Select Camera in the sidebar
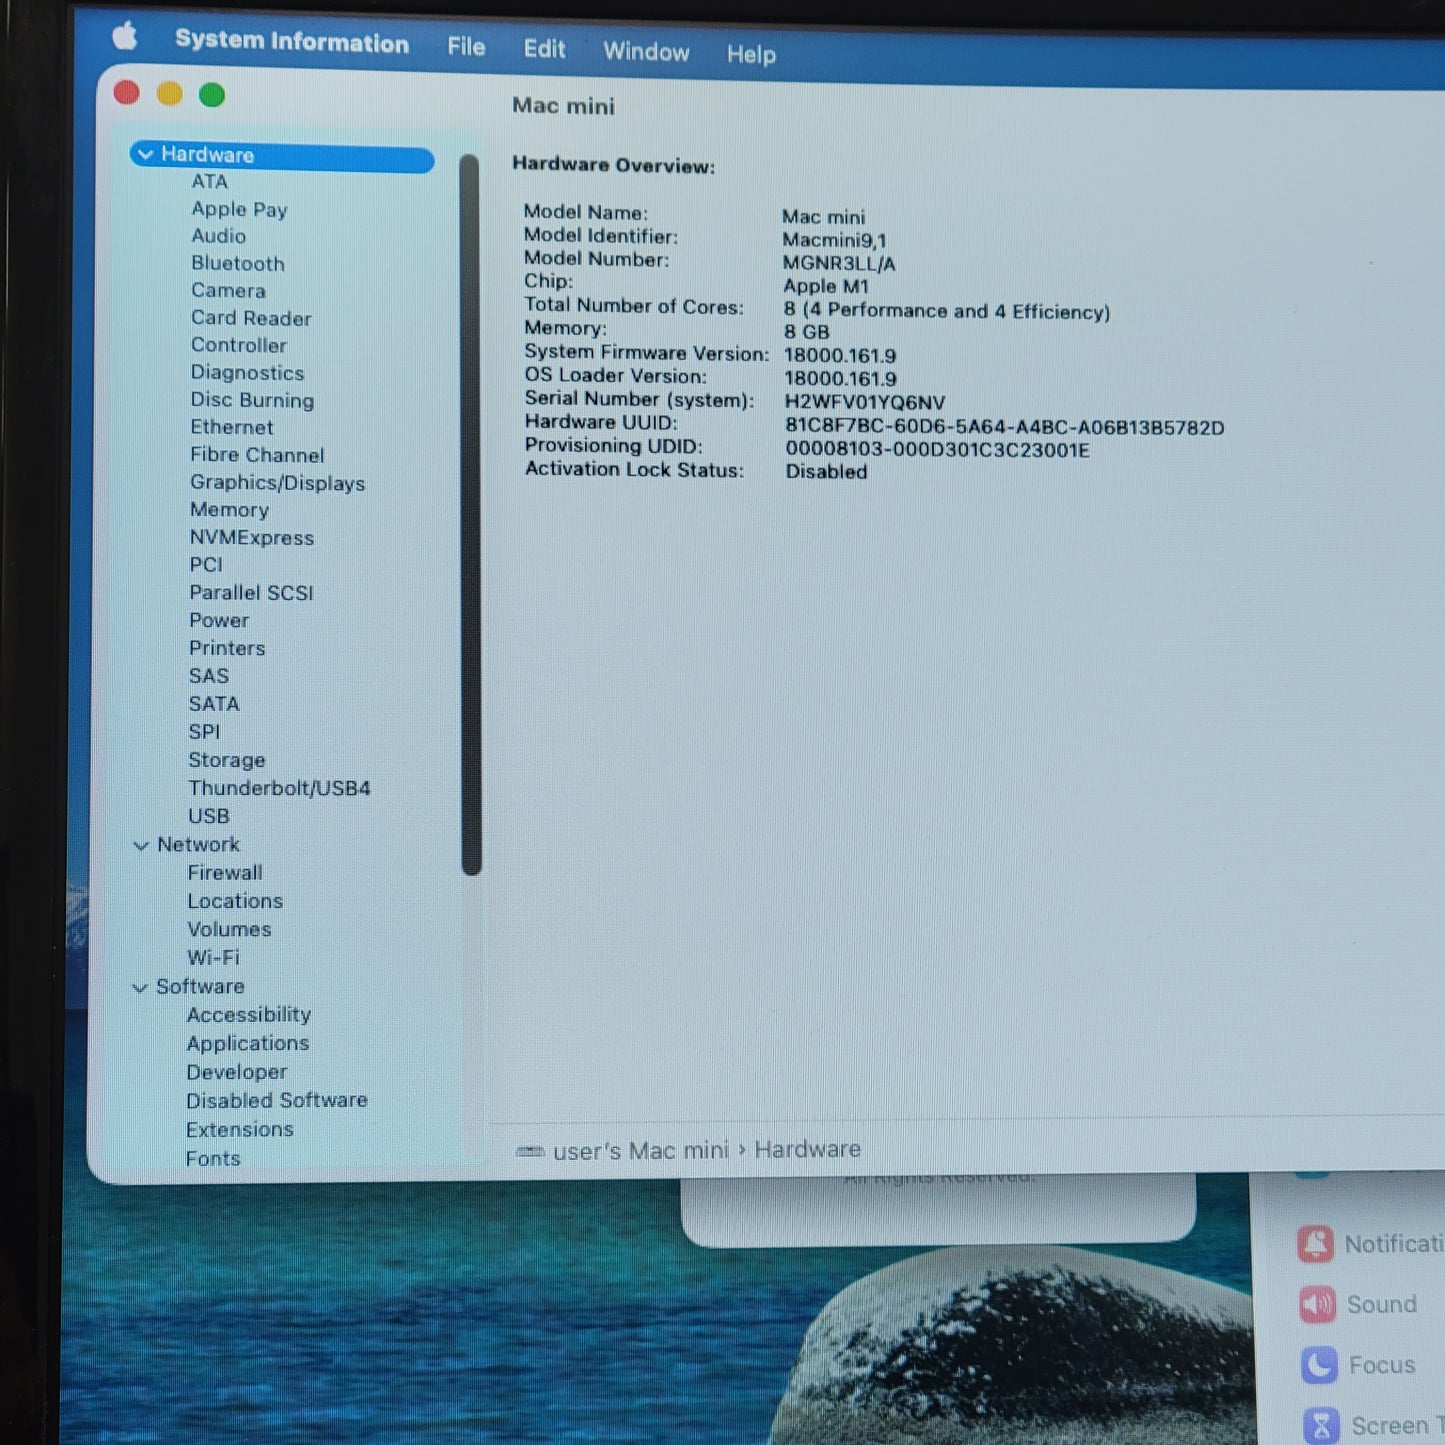The width and height of the screenshot is (1445, 1445). pyautogui.click(x=228, y=290)
